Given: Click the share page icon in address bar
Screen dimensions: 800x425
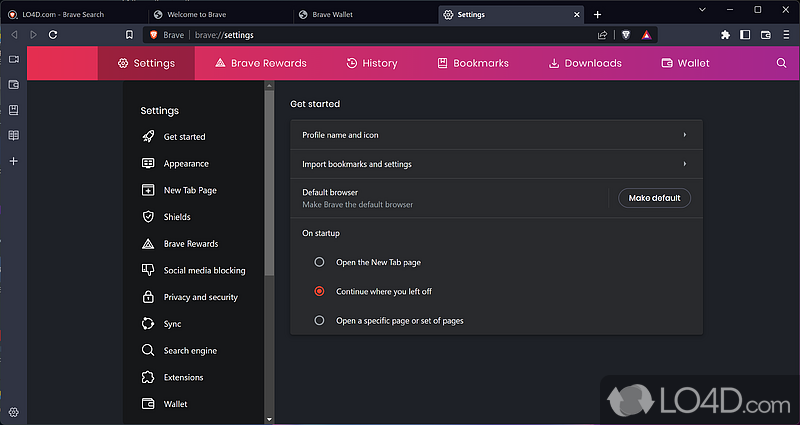Looking at the screenshot, I should click(x=603, y=35).
